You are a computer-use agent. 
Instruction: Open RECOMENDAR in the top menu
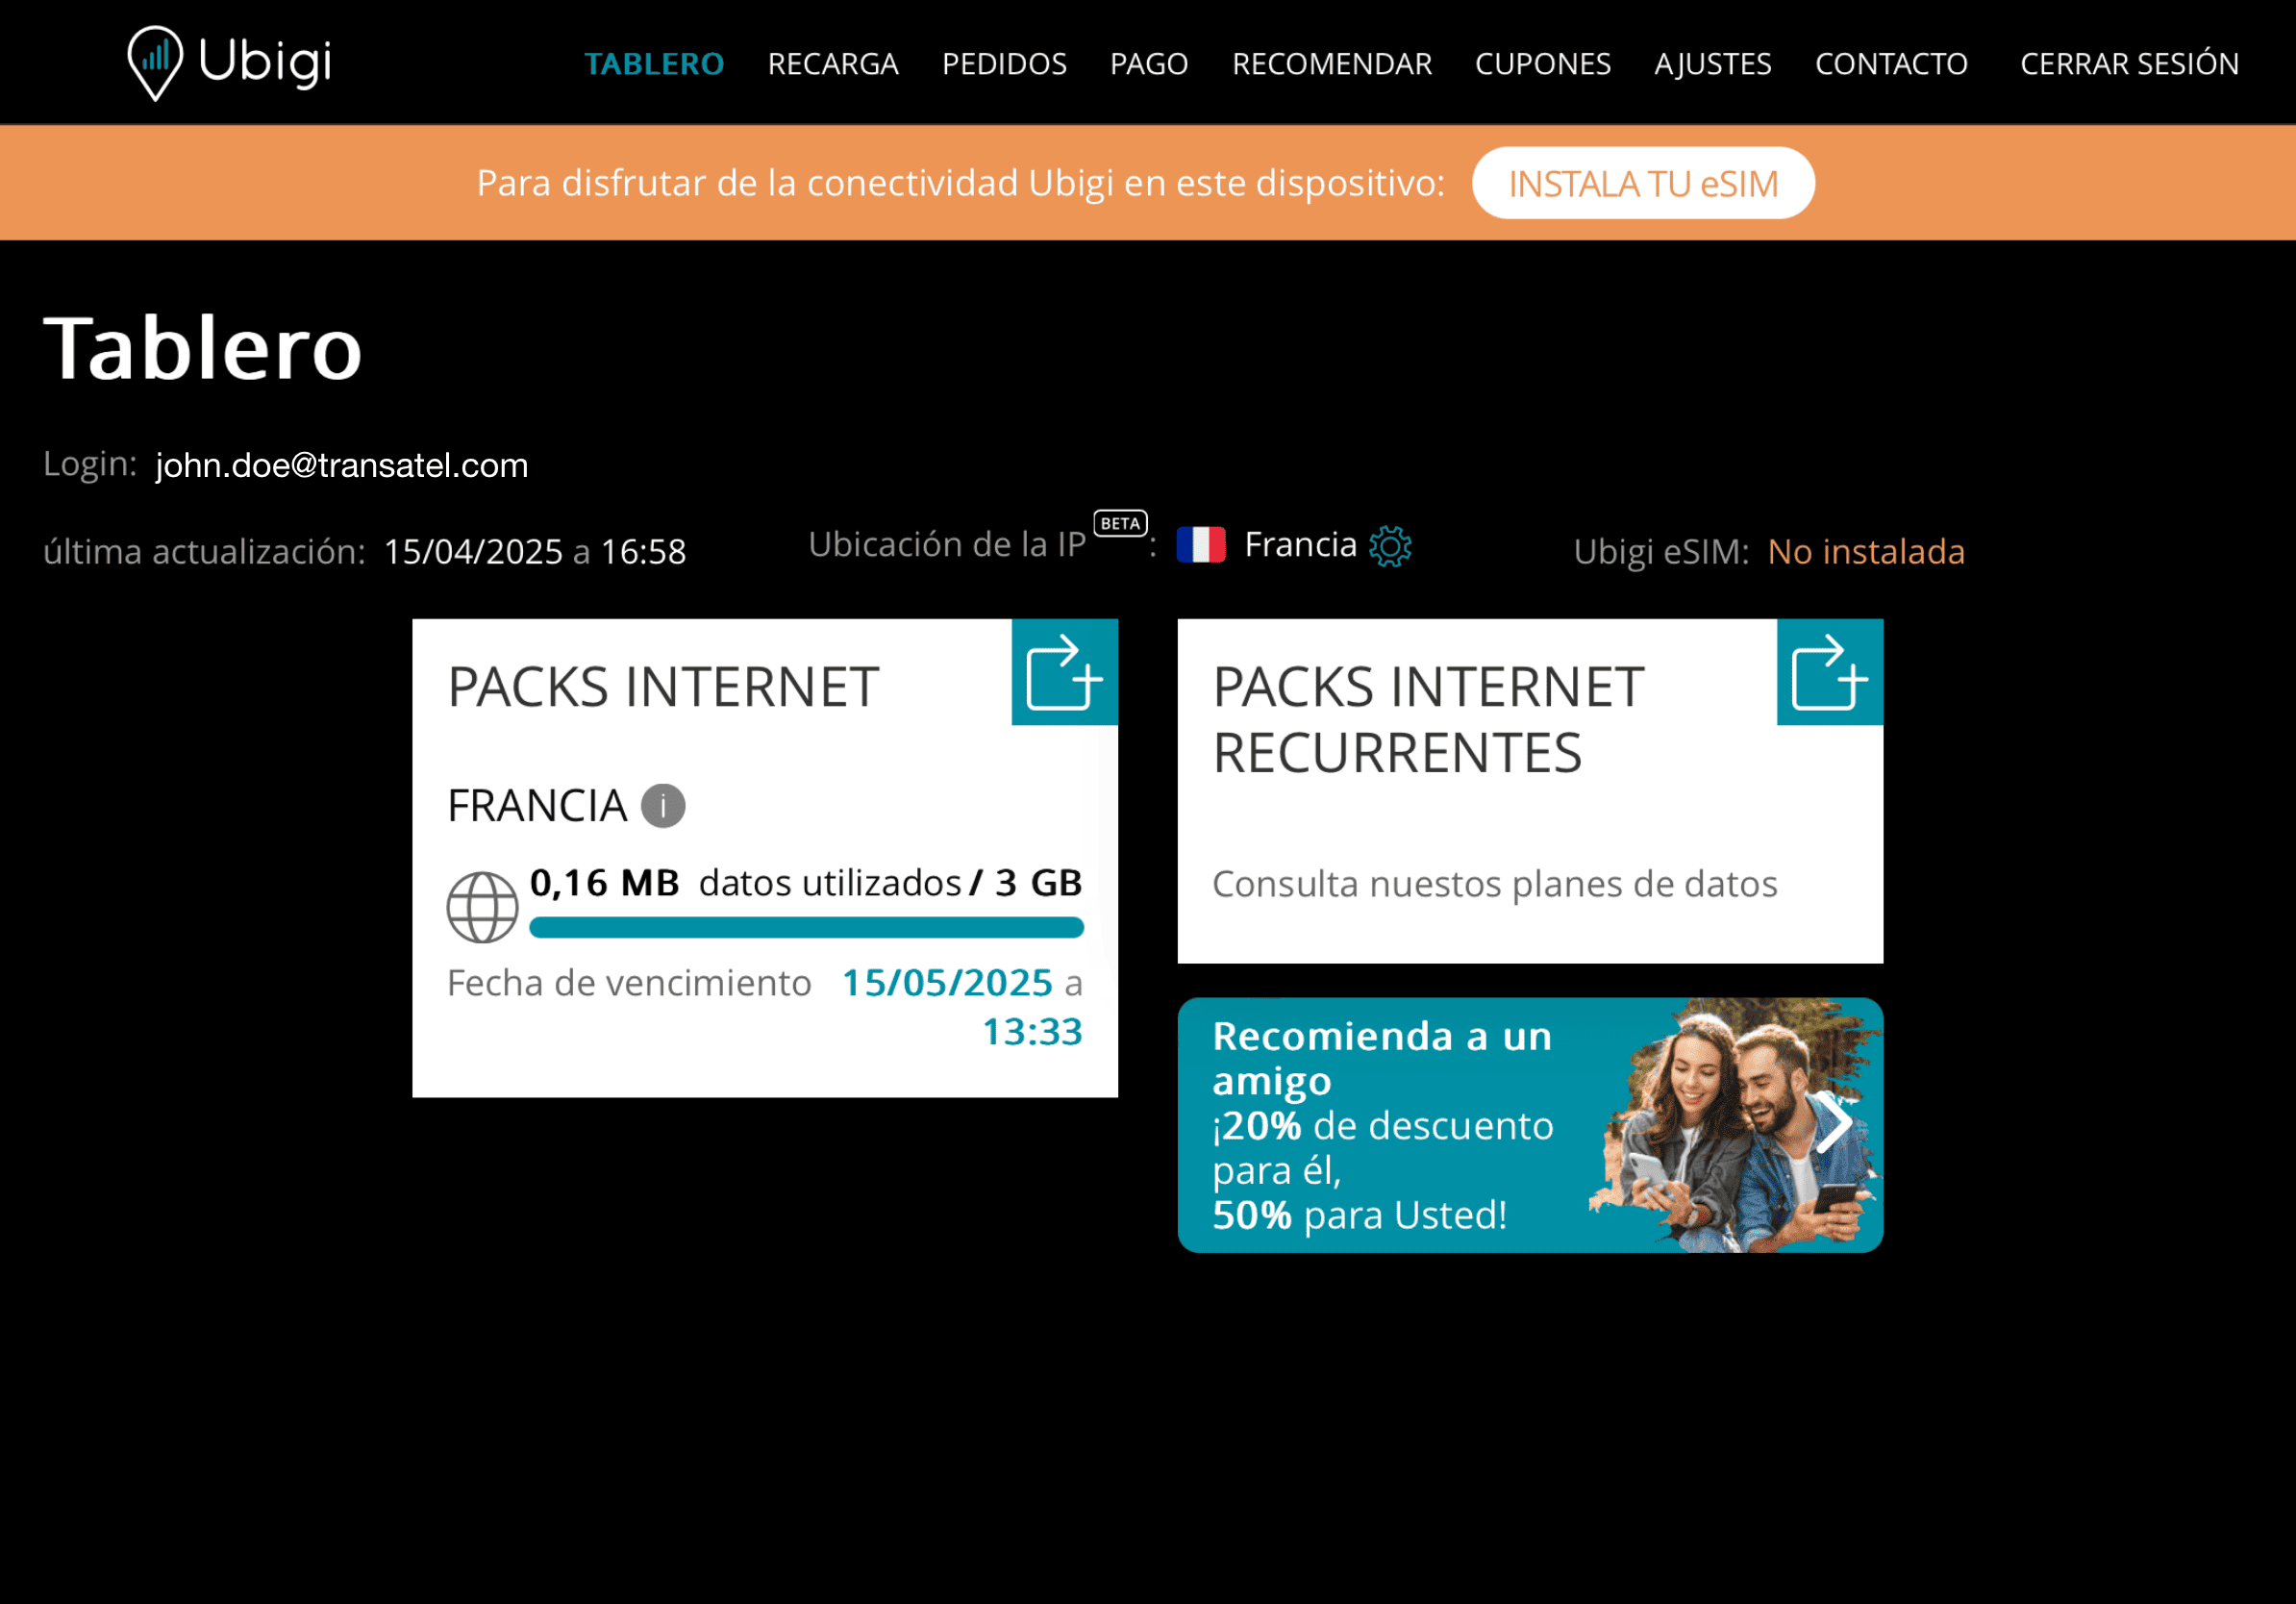pyautogui.click(x=1332, y=64)
